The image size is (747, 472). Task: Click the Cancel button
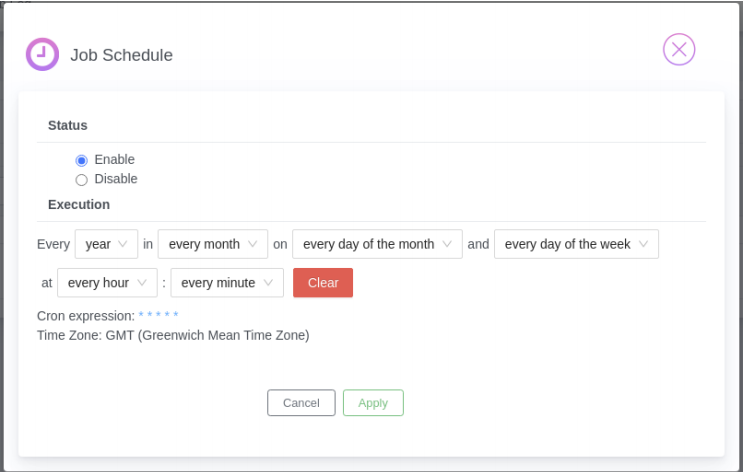pyautogui.click(x=301, y=403)
